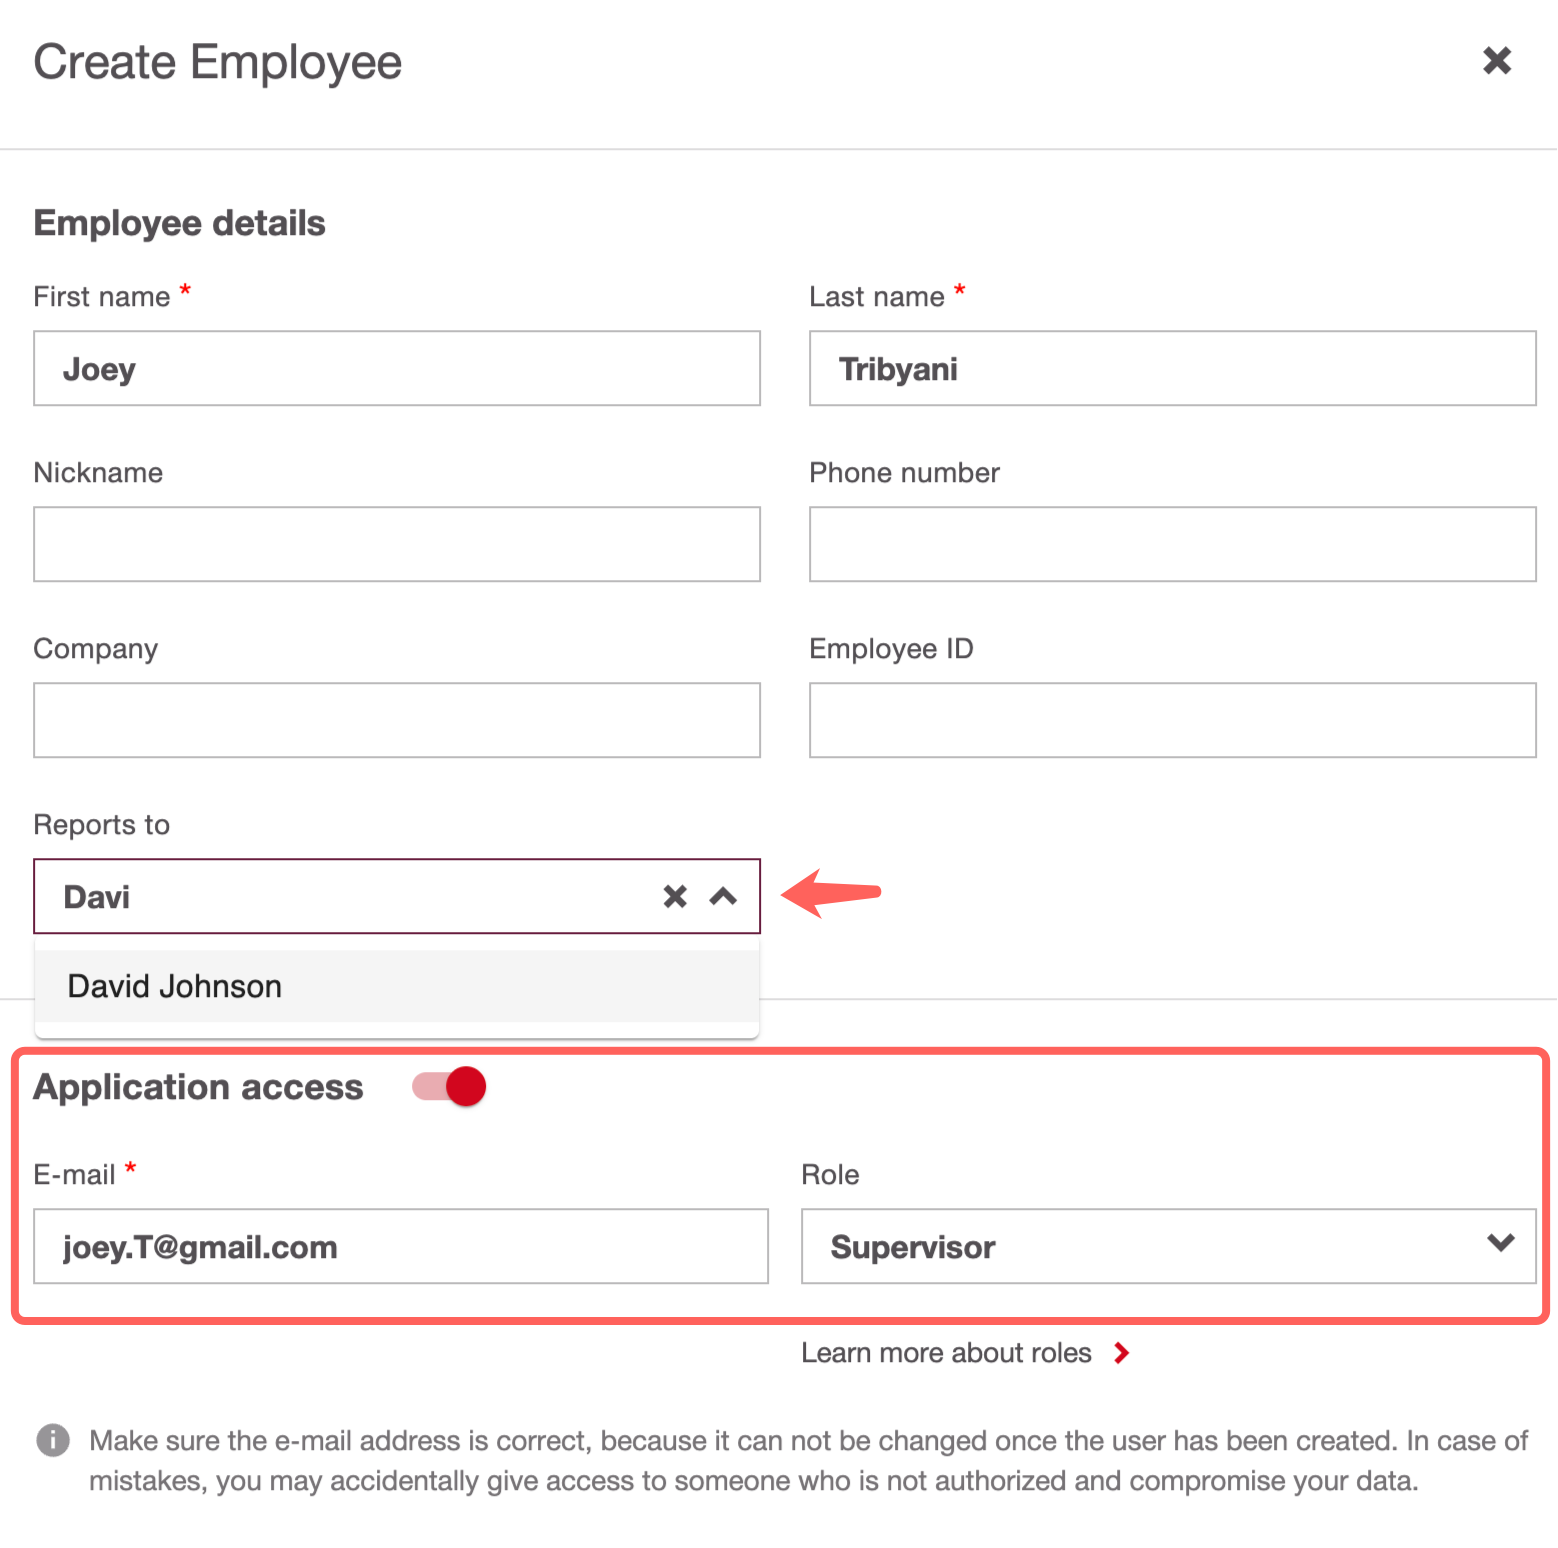Click the E-mail field with joey.T@gmail.com
The width and height of the screenshot is (1558, 1548).
click(400, 1246)
